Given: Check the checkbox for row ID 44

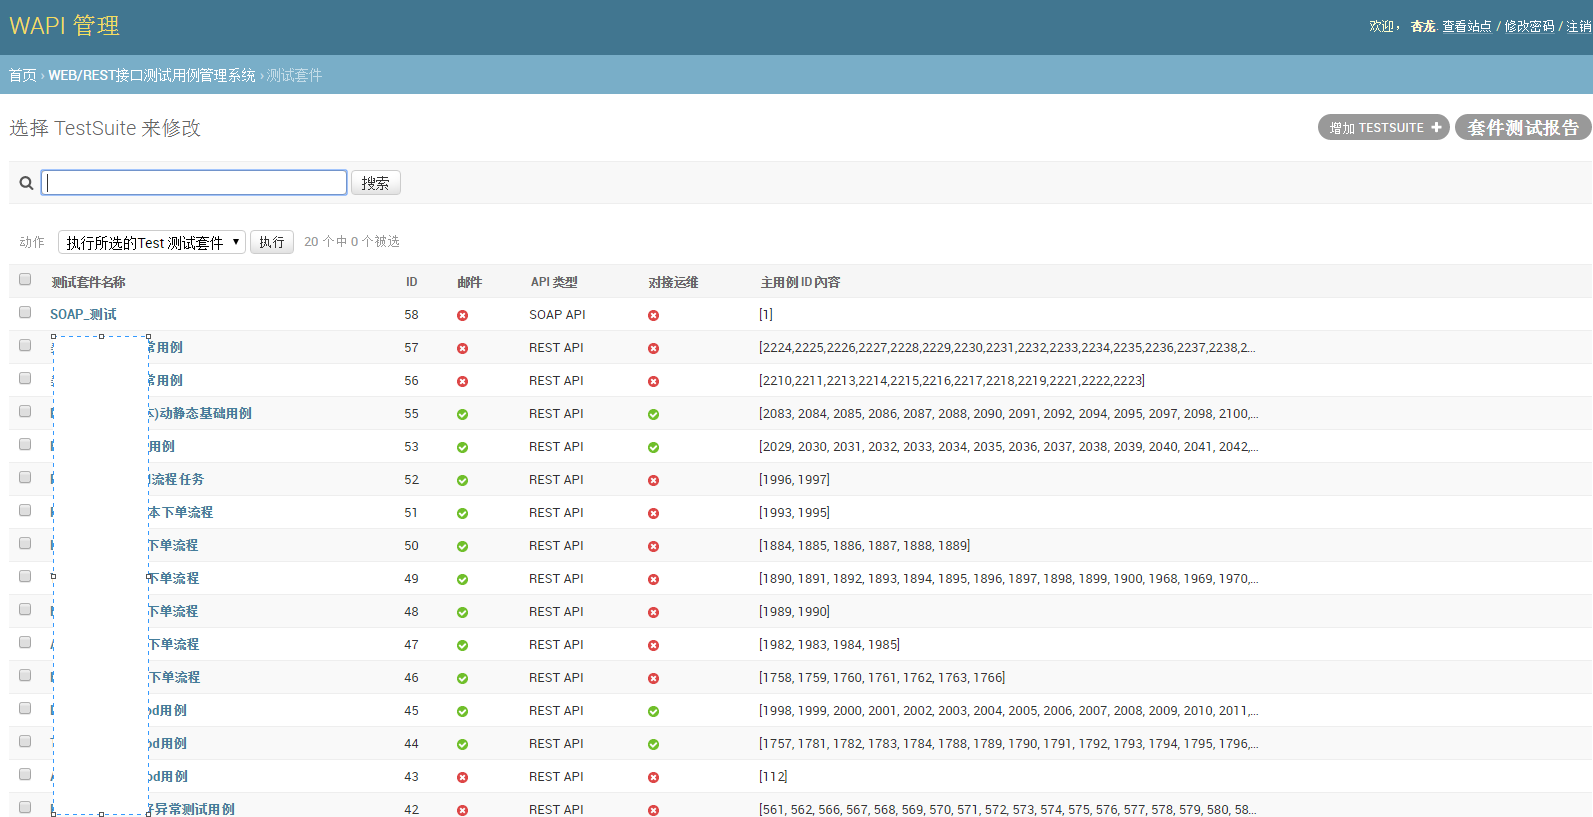Looking at the screenshot, I should [25, 741].
